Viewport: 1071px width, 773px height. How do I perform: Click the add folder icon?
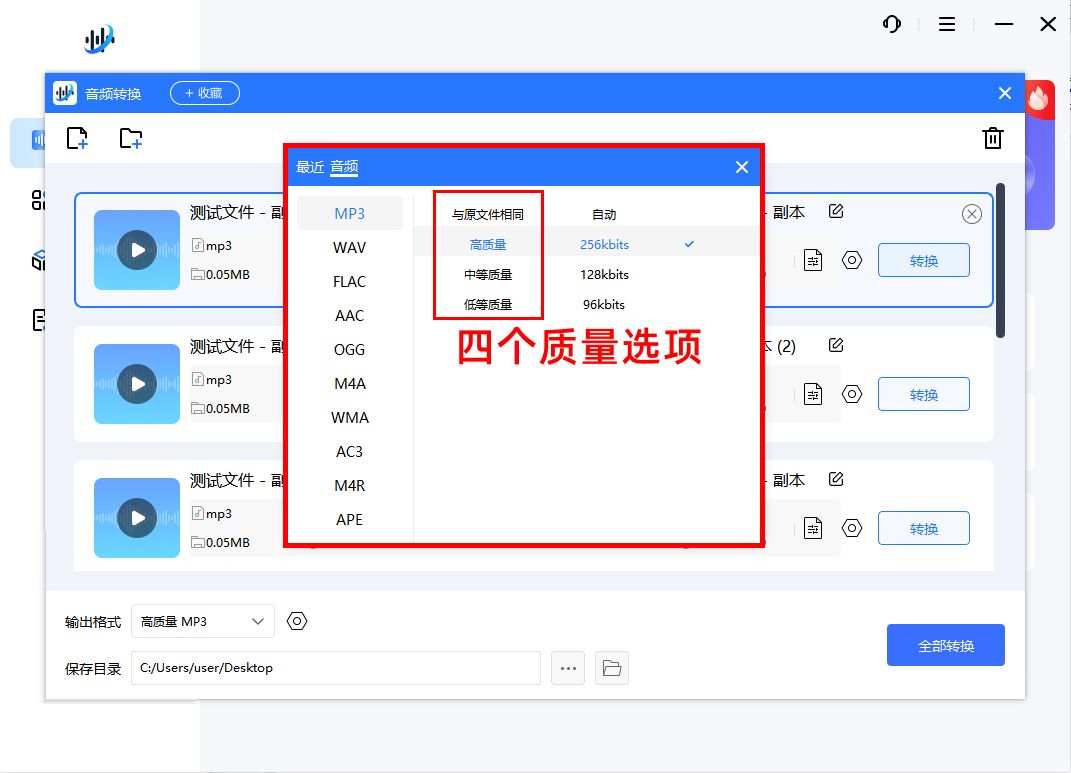[129, 140]
